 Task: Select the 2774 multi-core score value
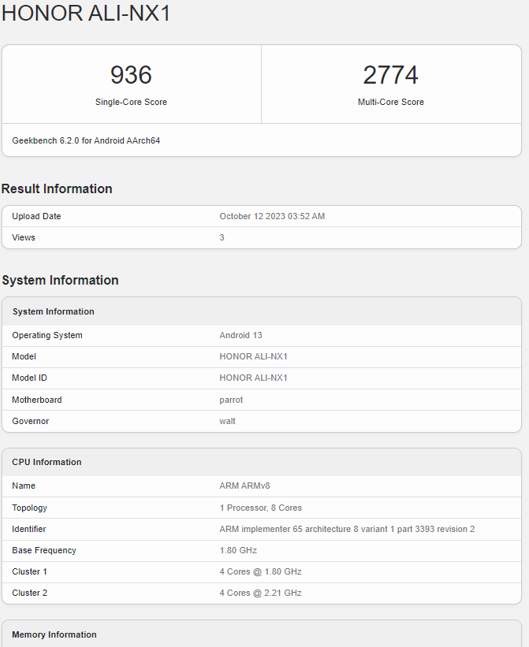tap(391, 75)
